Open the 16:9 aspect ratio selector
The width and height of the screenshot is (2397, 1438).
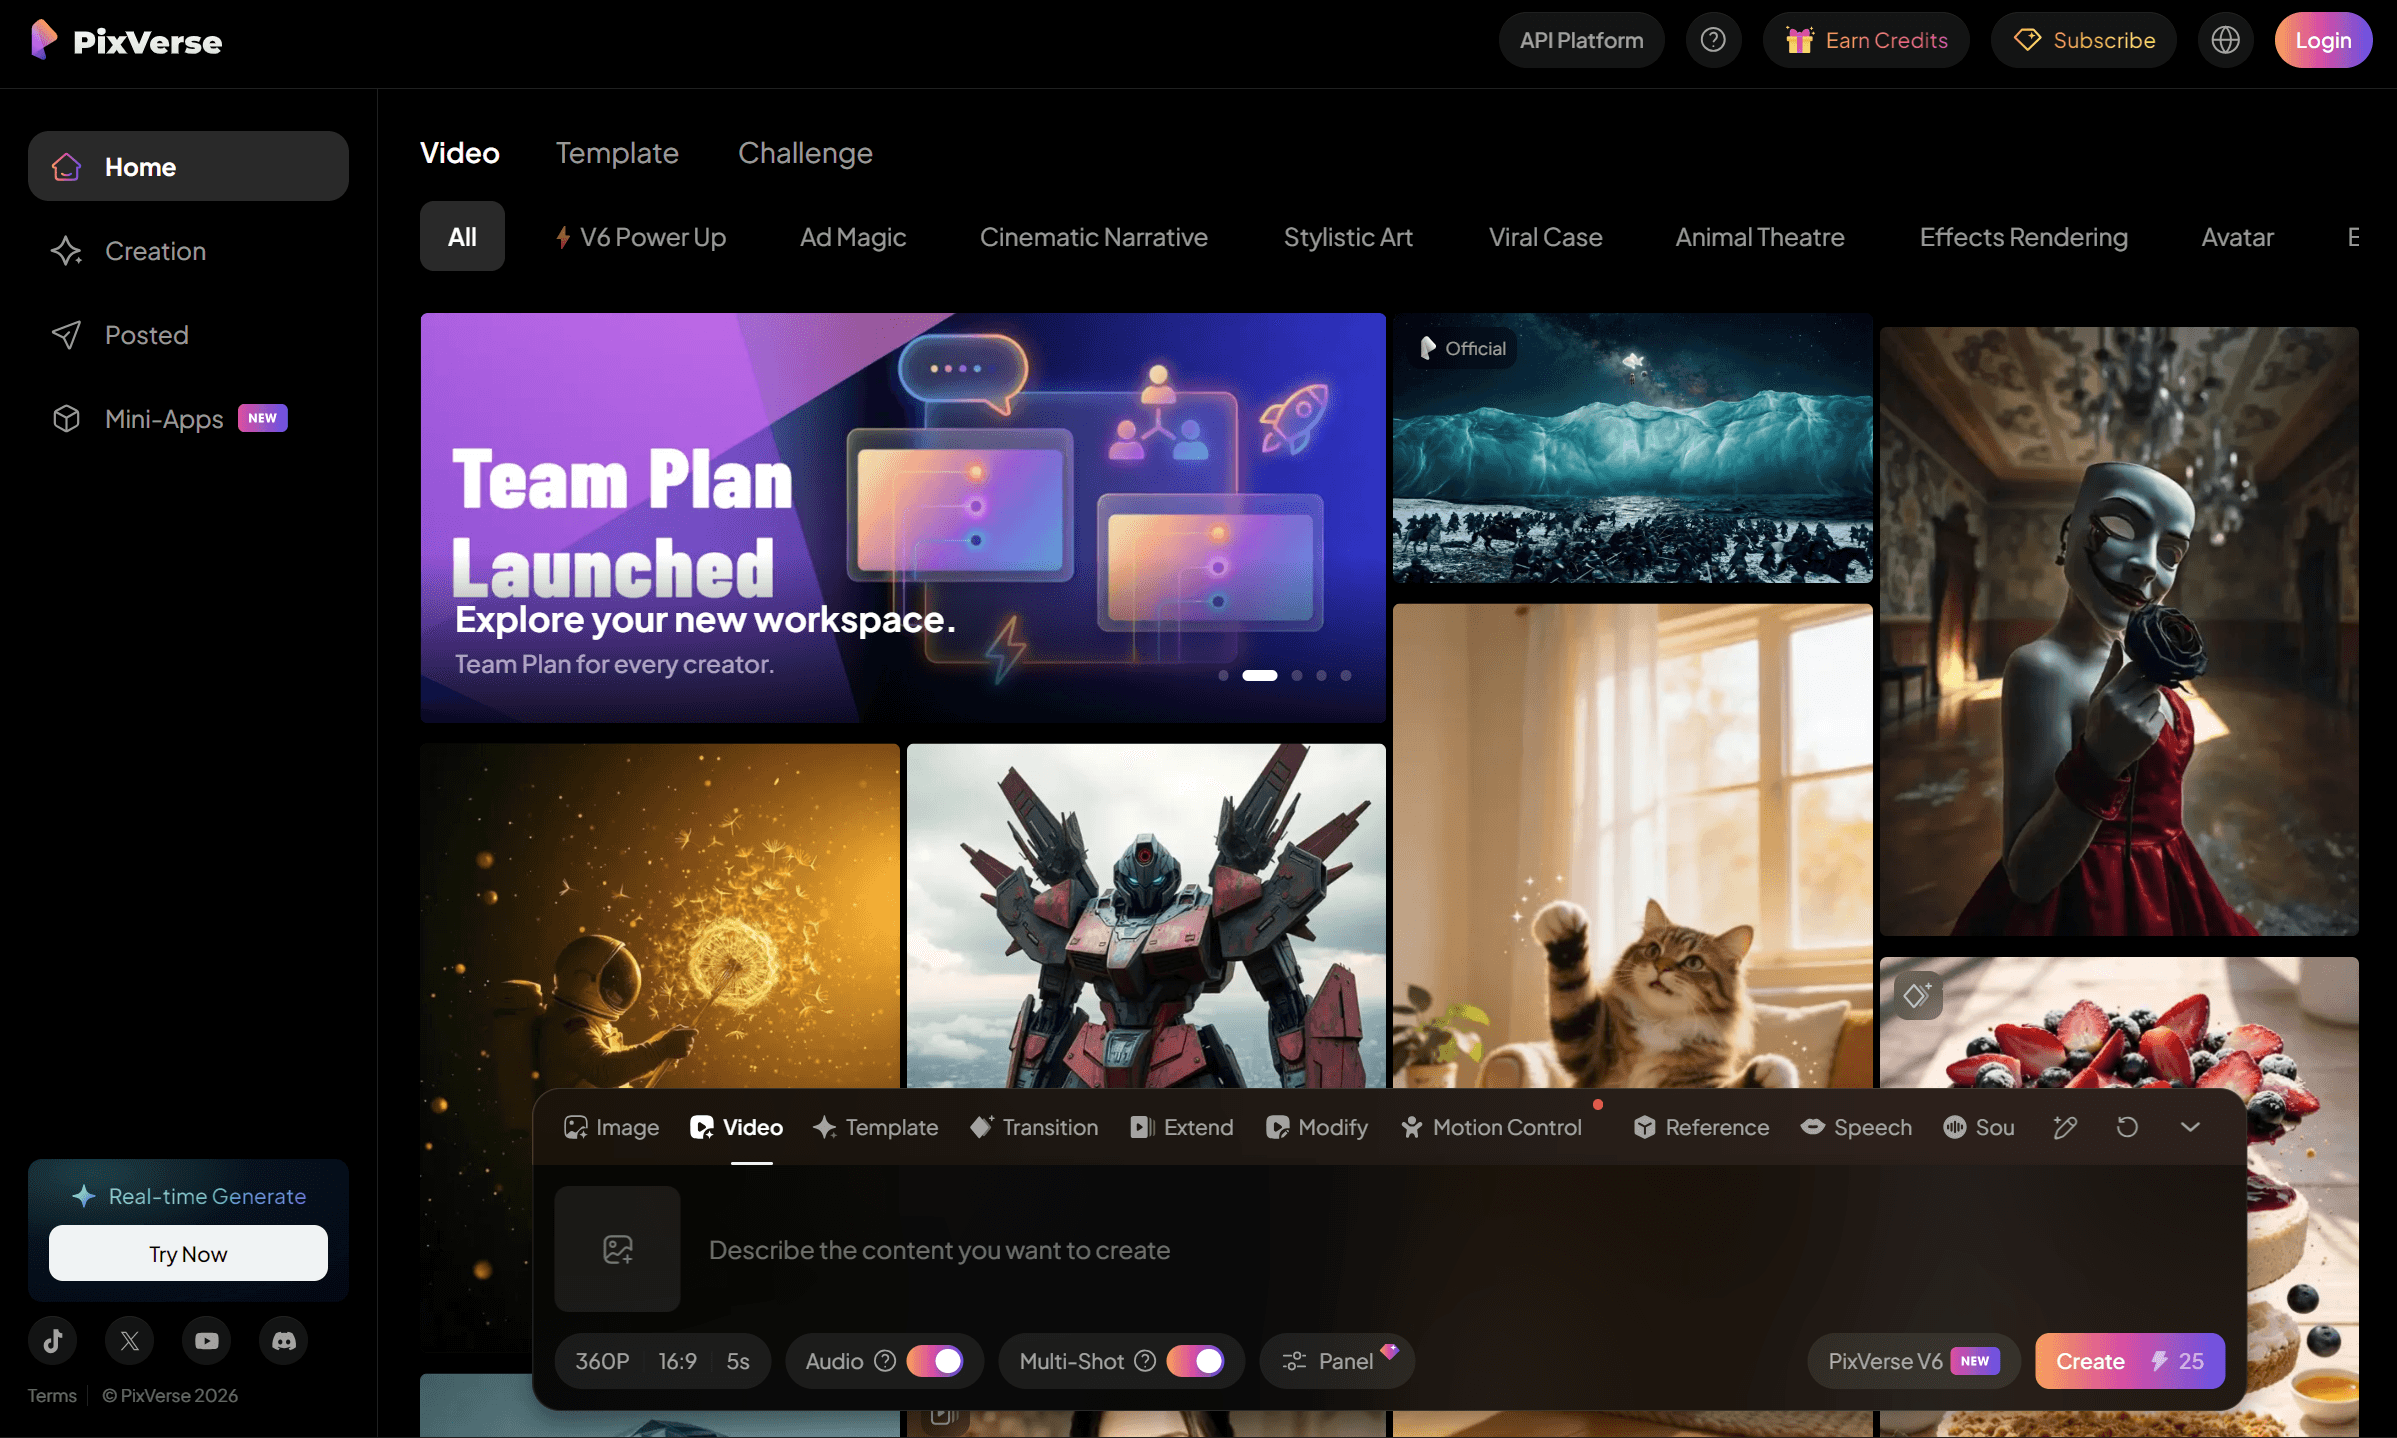pos(676,1360)
